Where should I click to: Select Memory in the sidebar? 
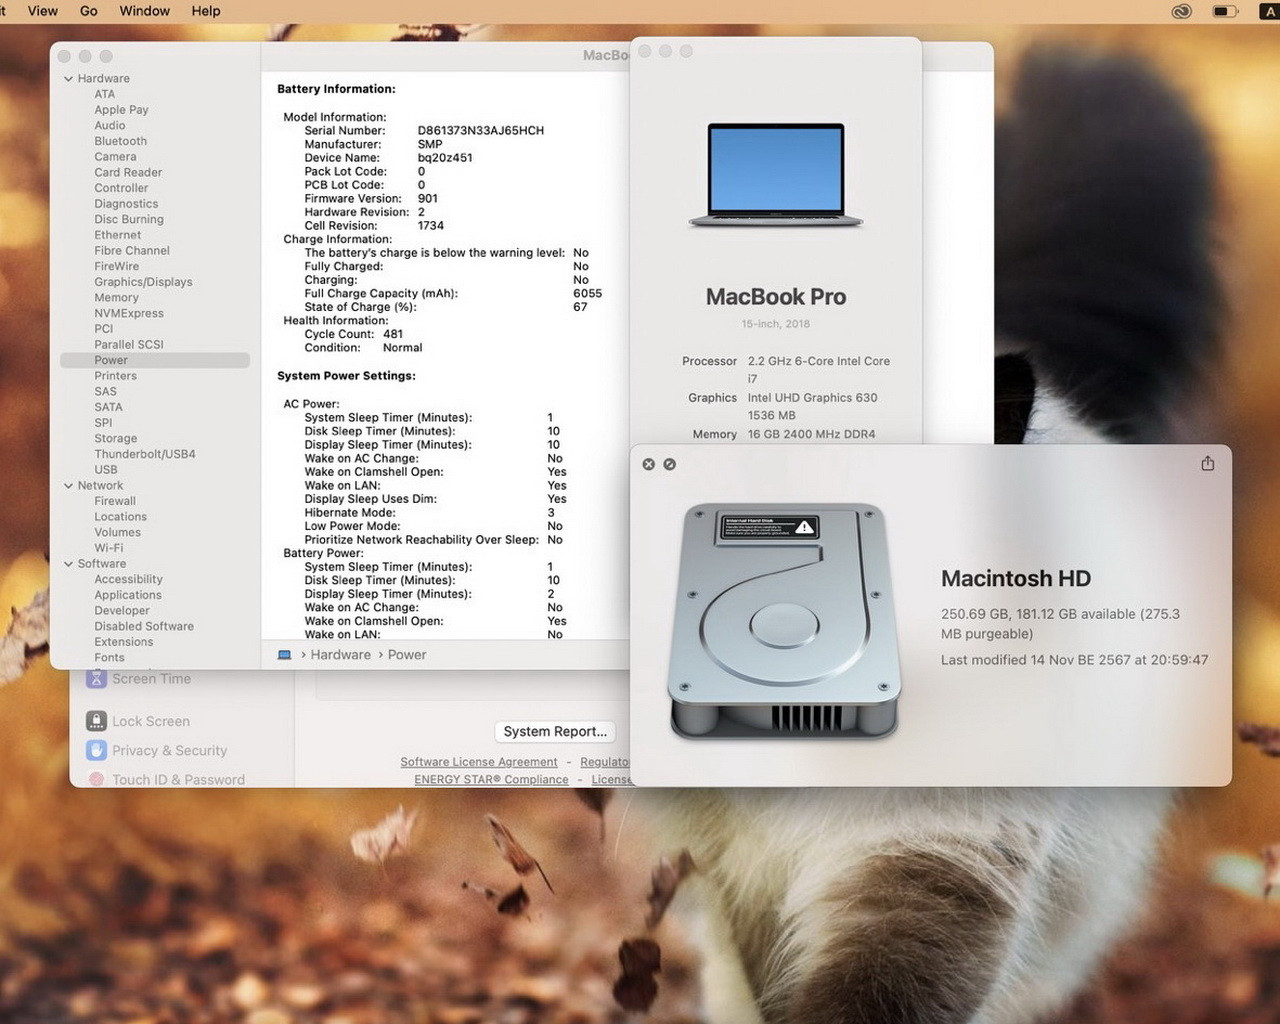[116, 298]
